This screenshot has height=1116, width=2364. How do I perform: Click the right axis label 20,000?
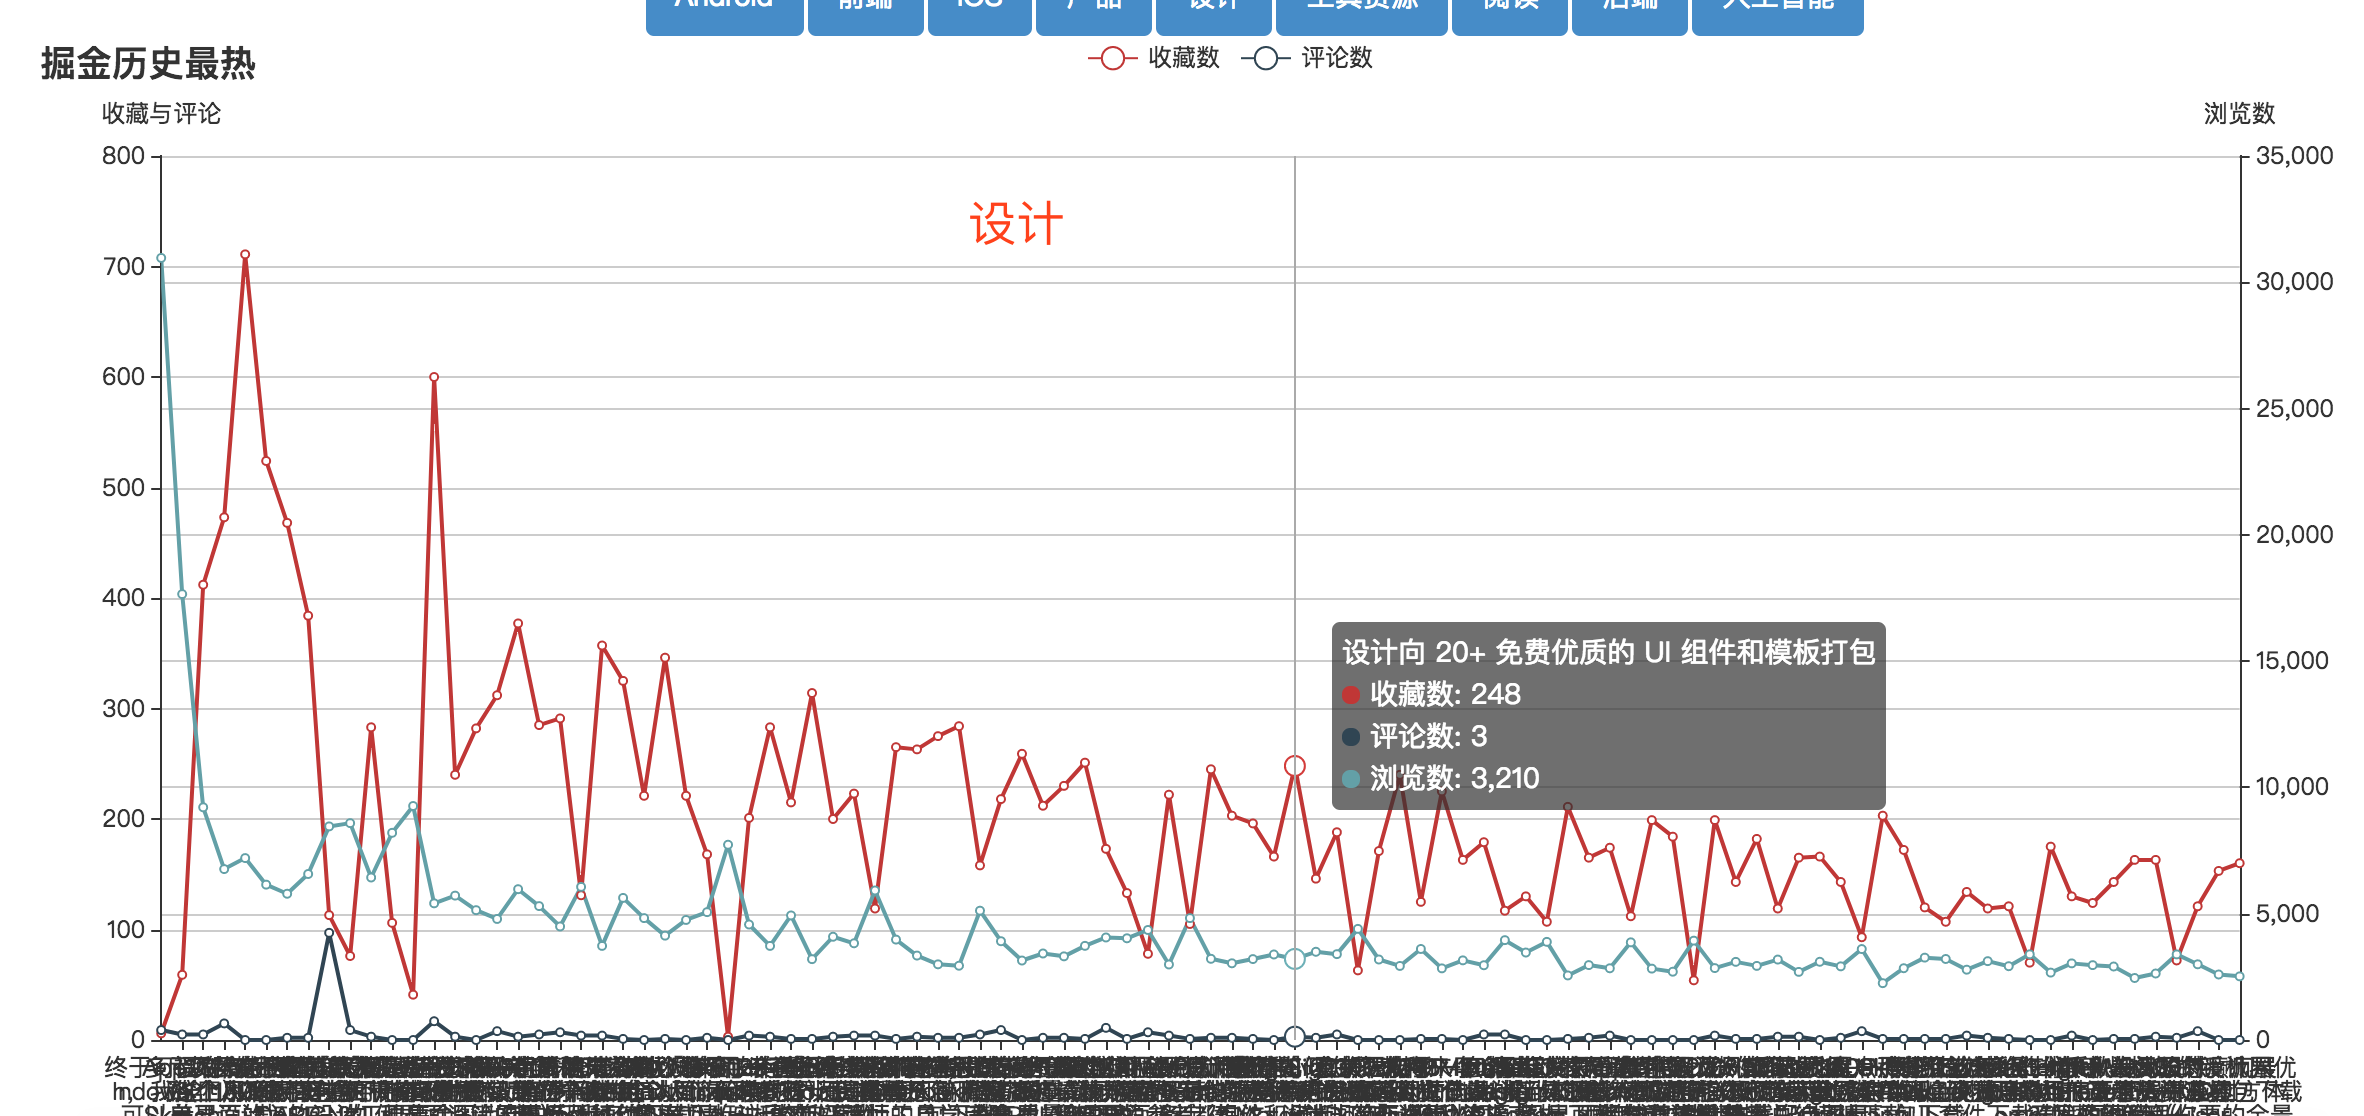click(2294, 535)
